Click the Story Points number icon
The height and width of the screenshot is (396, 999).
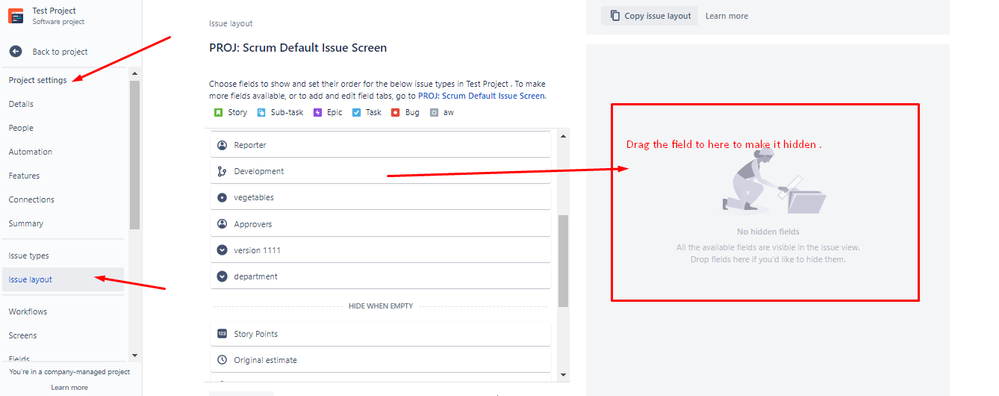(222, 334)
